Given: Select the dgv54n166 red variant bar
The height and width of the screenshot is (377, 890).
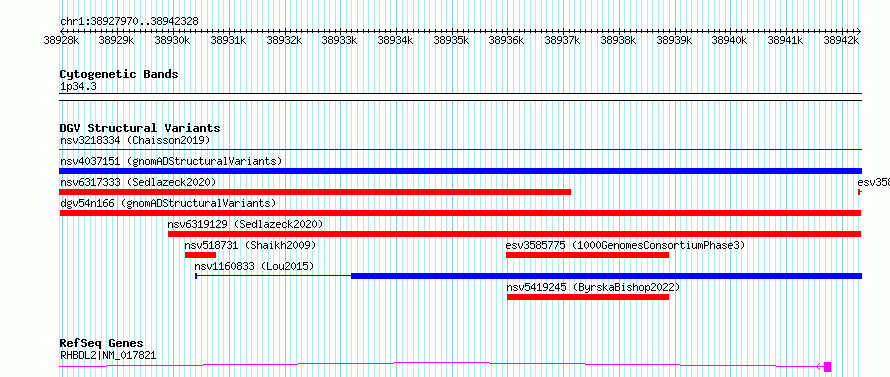Looking at the screenshot, I should (x=460, y=213).
